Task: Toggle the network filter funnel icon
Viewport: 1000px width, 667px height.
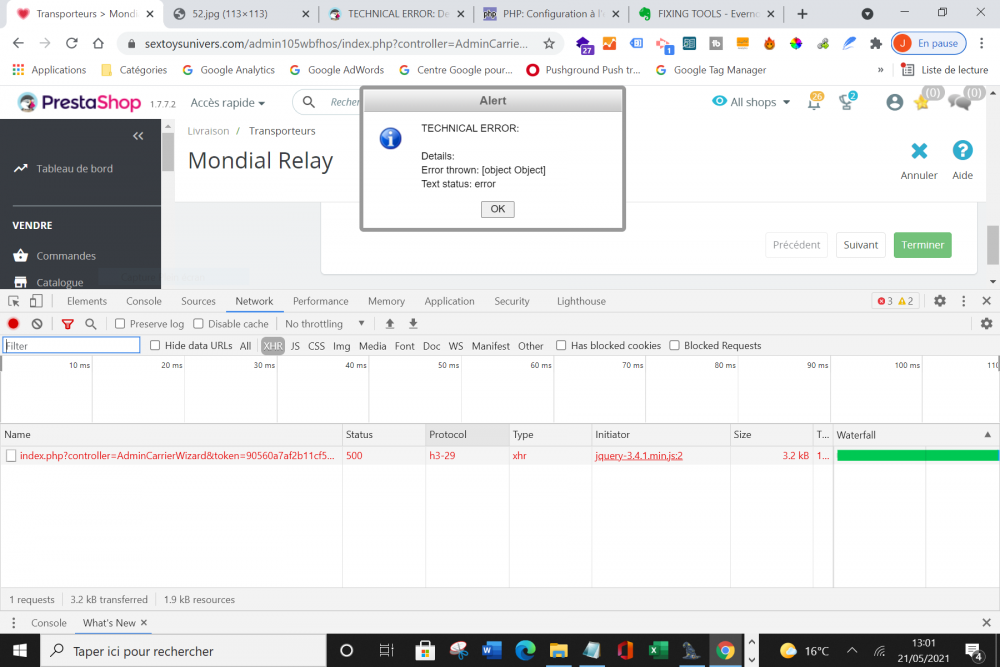Action: point(67,324)
